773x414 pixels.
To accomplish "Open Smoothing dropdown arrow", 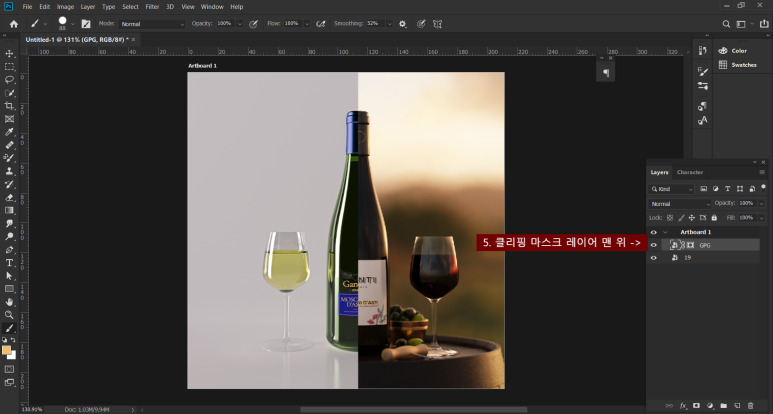I will click(x=389, y=24).
